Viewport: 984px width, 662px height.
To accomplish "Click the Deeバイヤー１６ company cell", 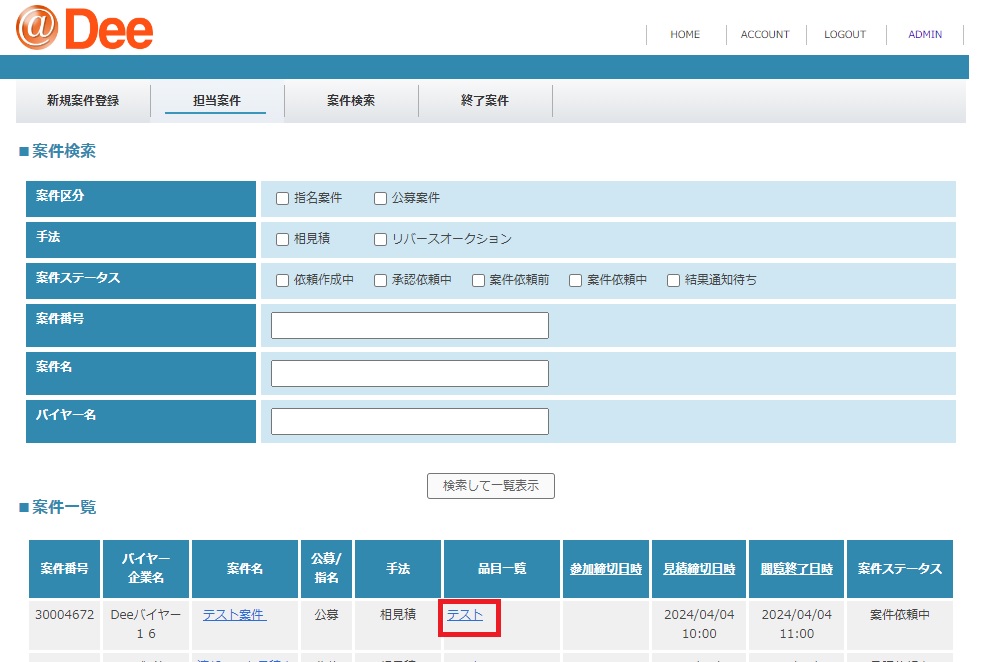I will 146,624.
